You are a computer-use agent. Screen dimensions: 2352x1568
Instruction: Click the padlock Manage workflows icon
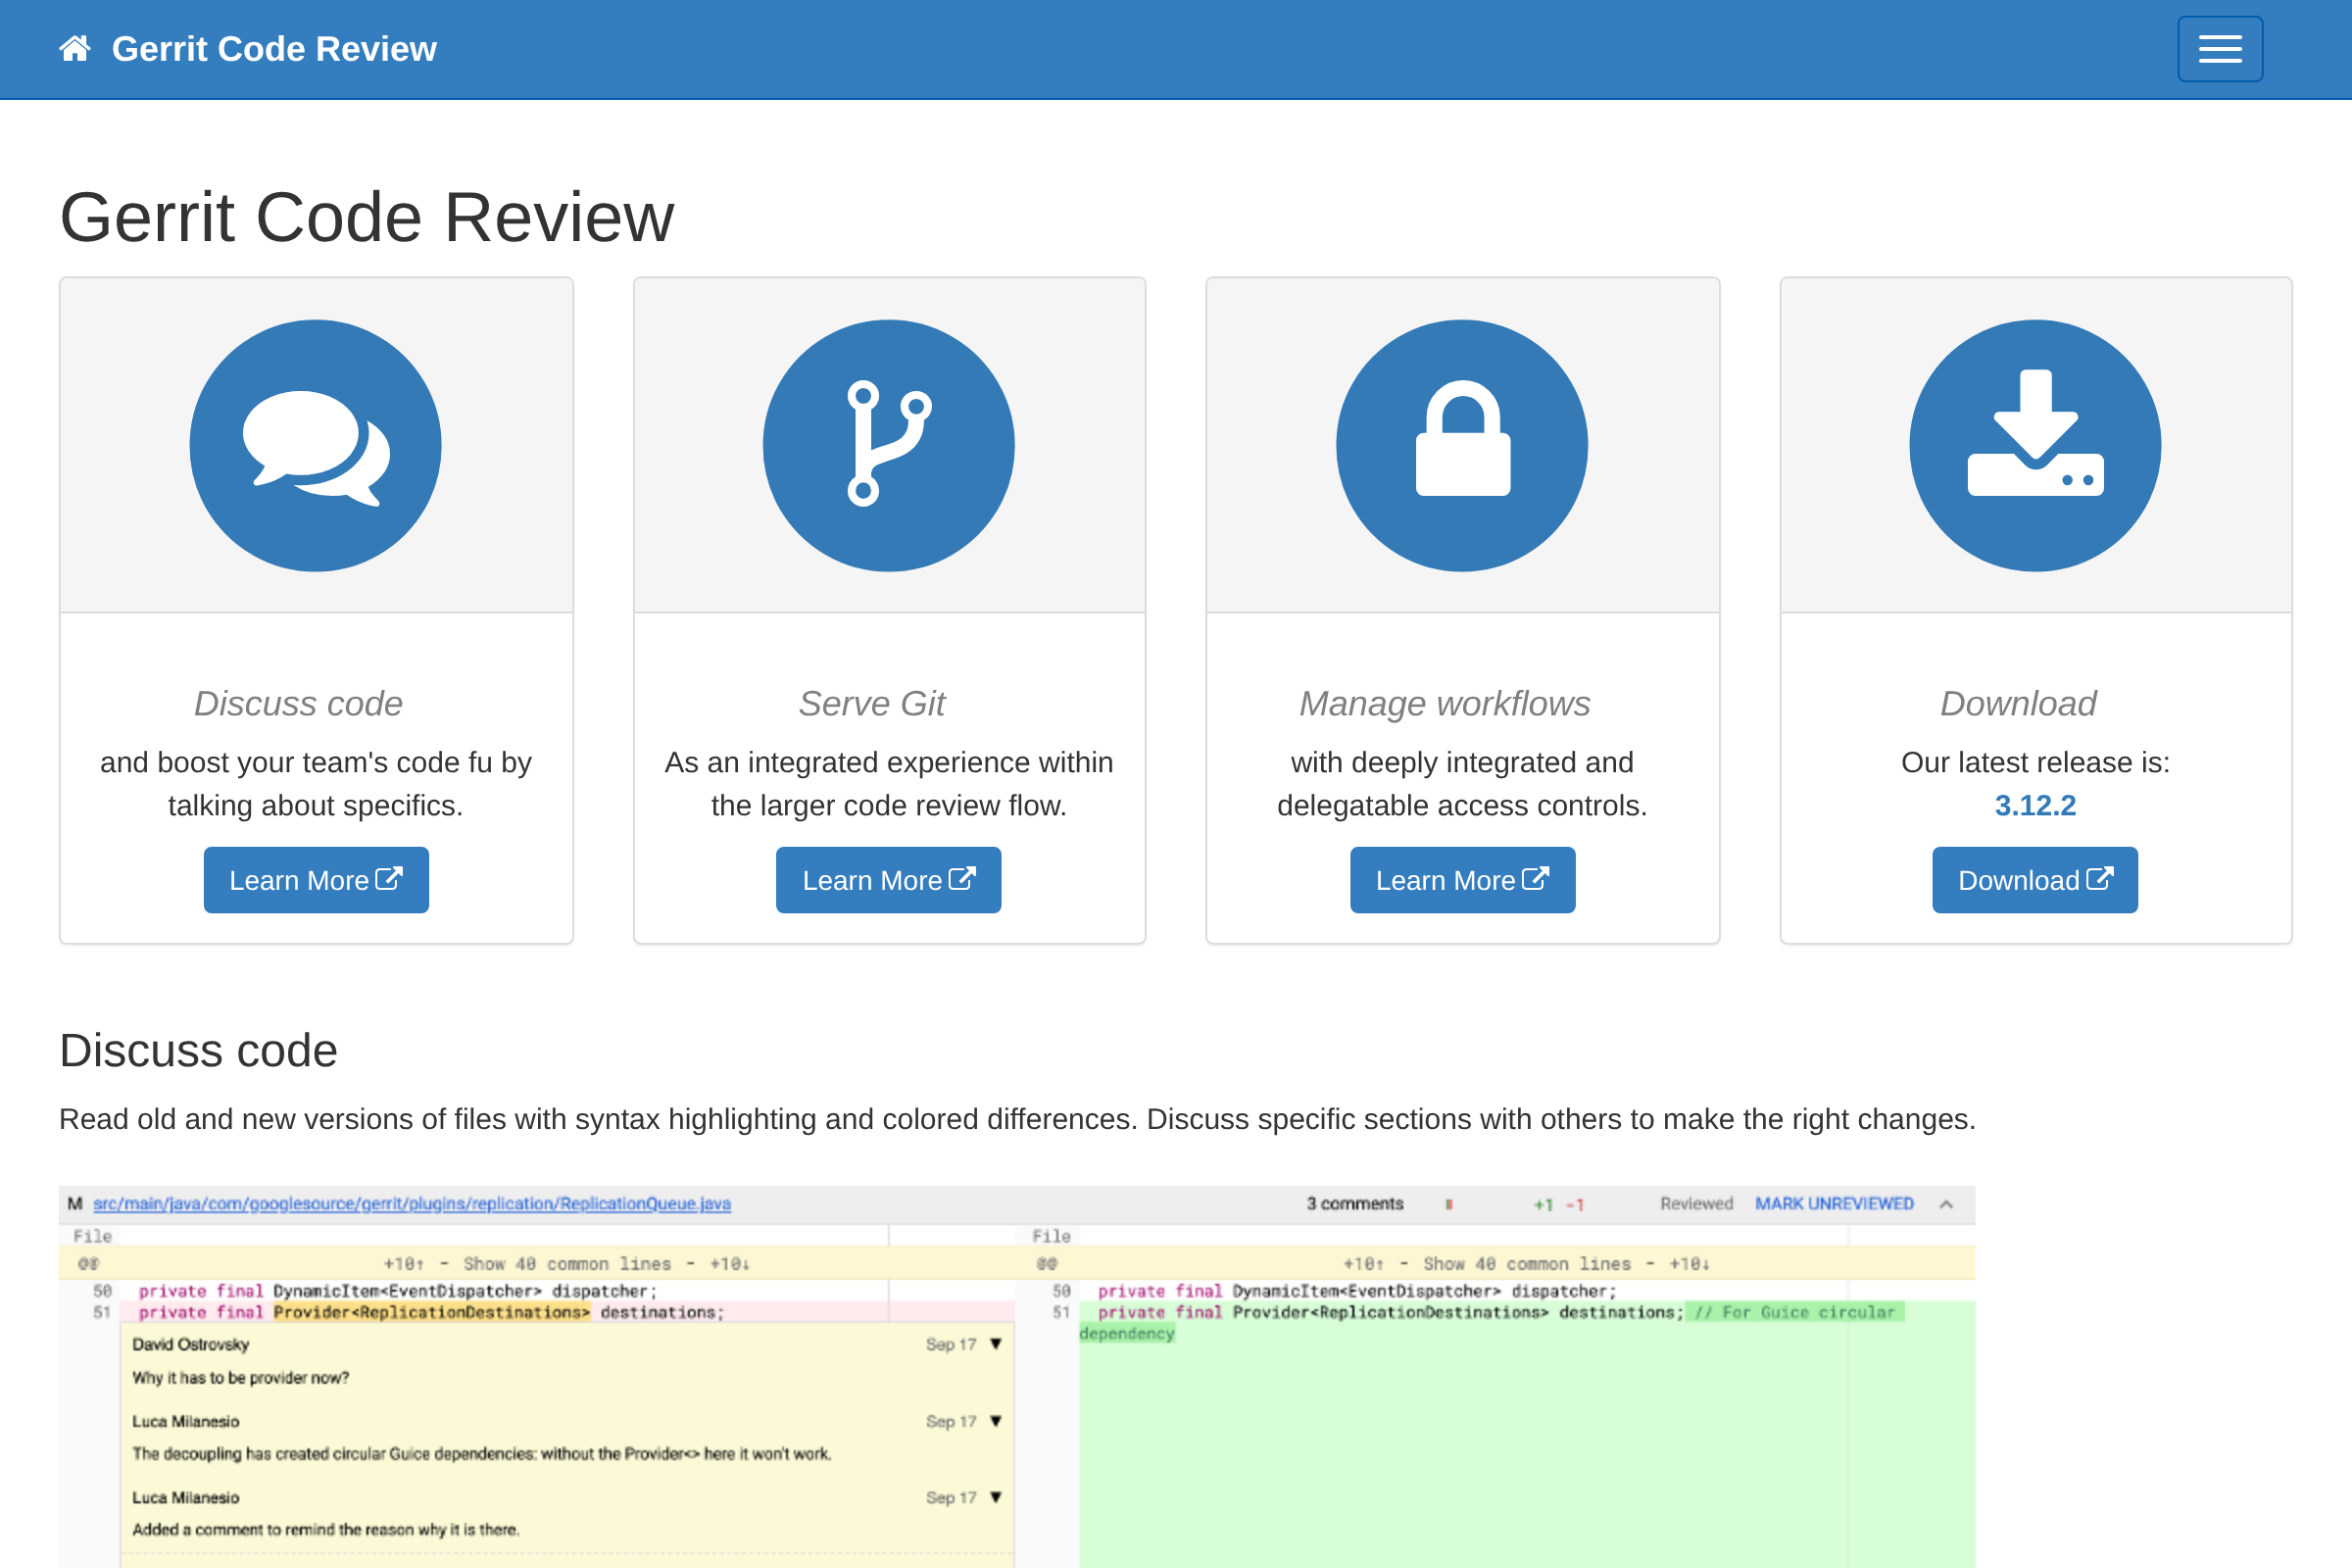[x=1461, y=446]
